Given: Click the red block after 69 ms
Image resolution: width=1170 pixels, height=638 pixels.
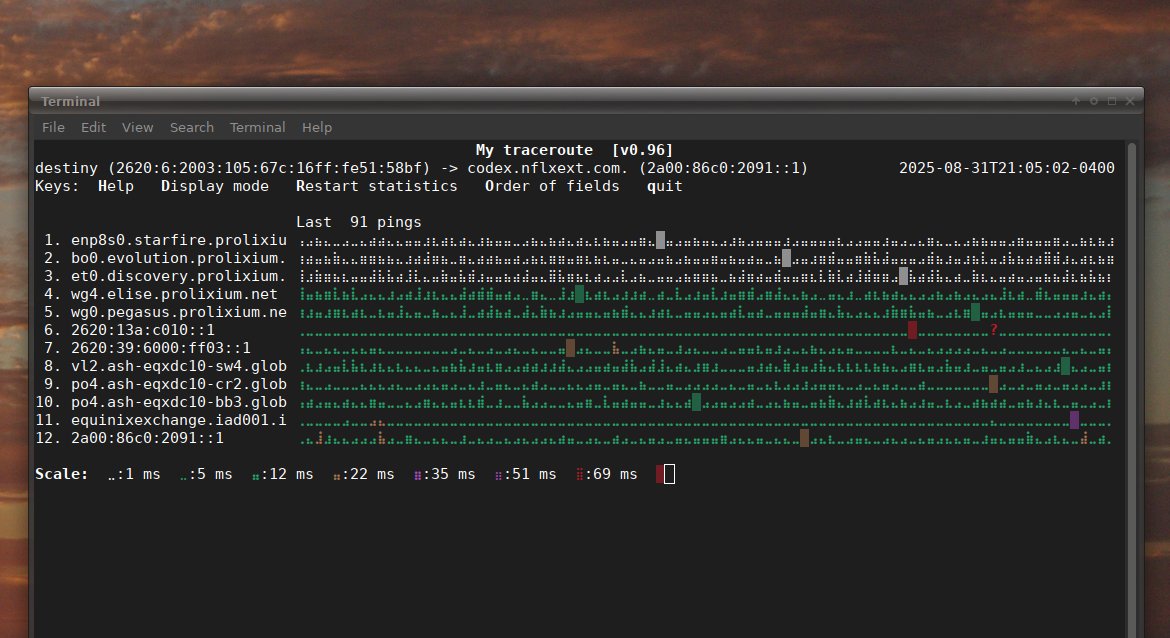Looking at the screenshot, I should (x=660, y=474).
